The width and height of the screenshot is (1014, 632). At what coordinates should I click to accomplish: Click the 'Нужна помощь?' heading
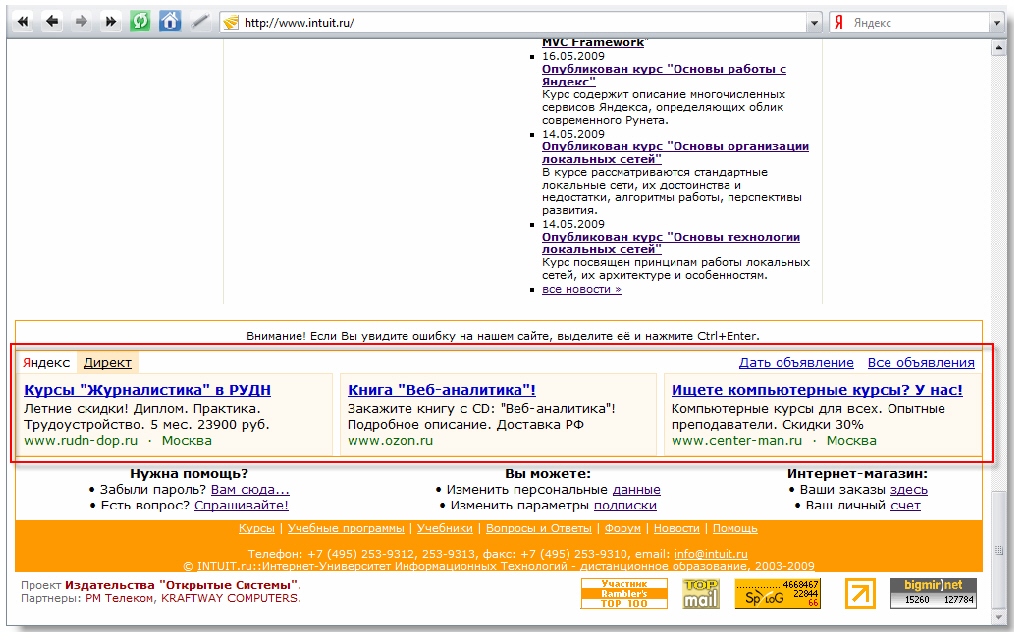point(189,474)
